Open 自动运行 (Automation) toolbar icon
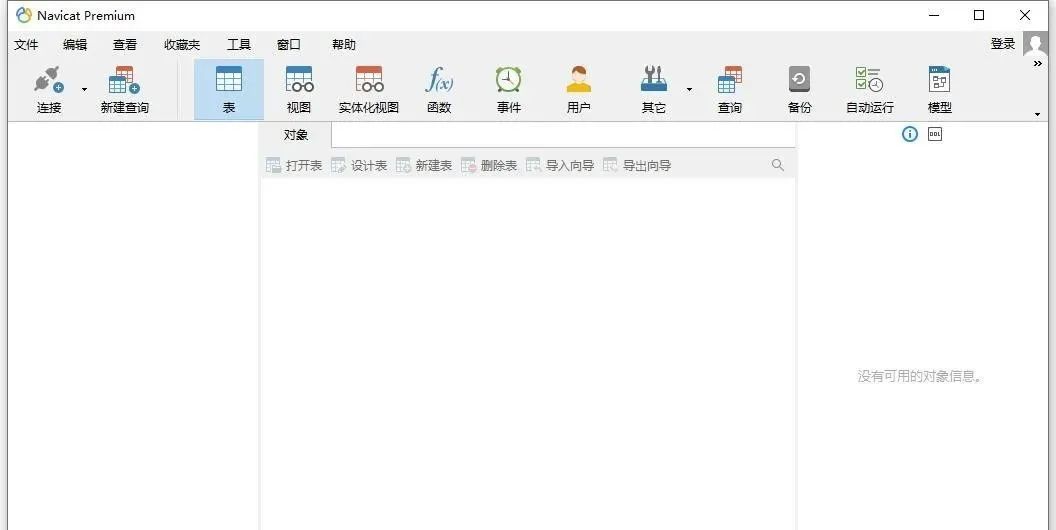Screen dimensions: 1056x530 pyautogui.click(x=869, y=81)
